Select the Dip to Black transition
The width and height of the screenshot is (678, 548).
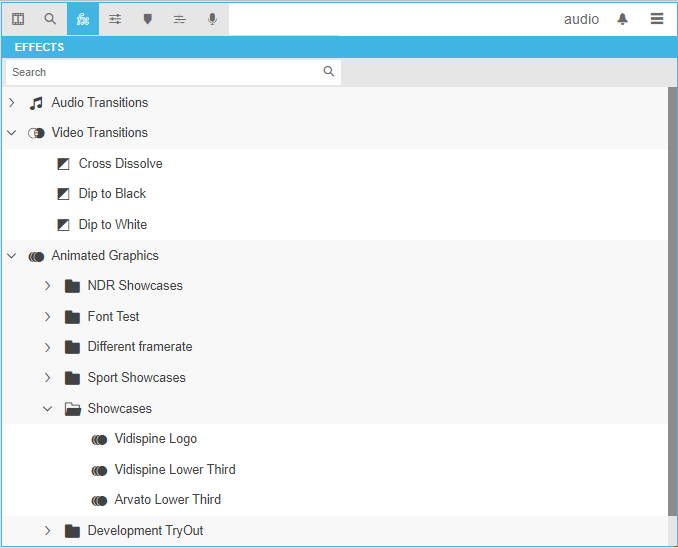coord(112,194)
